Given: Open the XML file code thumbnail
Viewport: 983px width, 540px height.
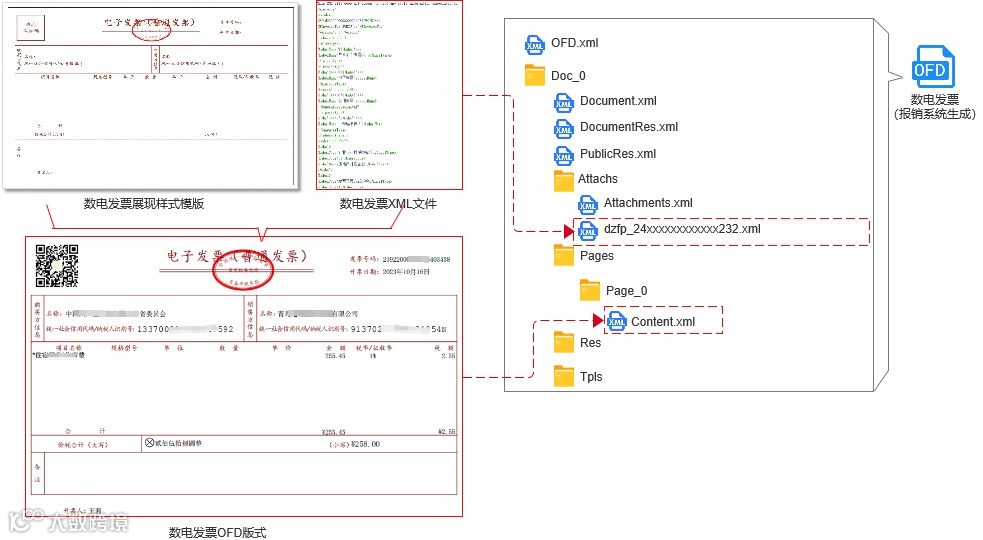Looking at the screenshot, I should (x=389, y=95).
